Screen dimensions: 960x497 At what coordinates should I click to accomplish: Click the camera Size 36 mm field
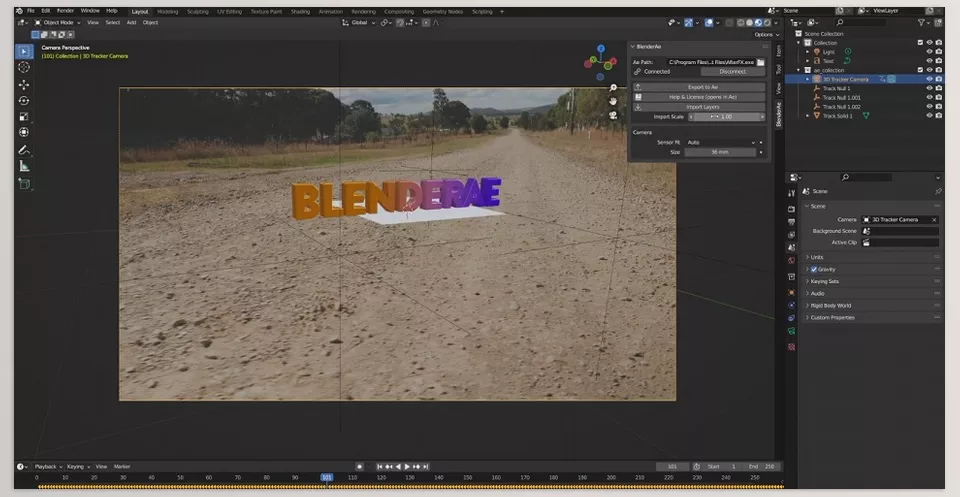pos(720,152)
